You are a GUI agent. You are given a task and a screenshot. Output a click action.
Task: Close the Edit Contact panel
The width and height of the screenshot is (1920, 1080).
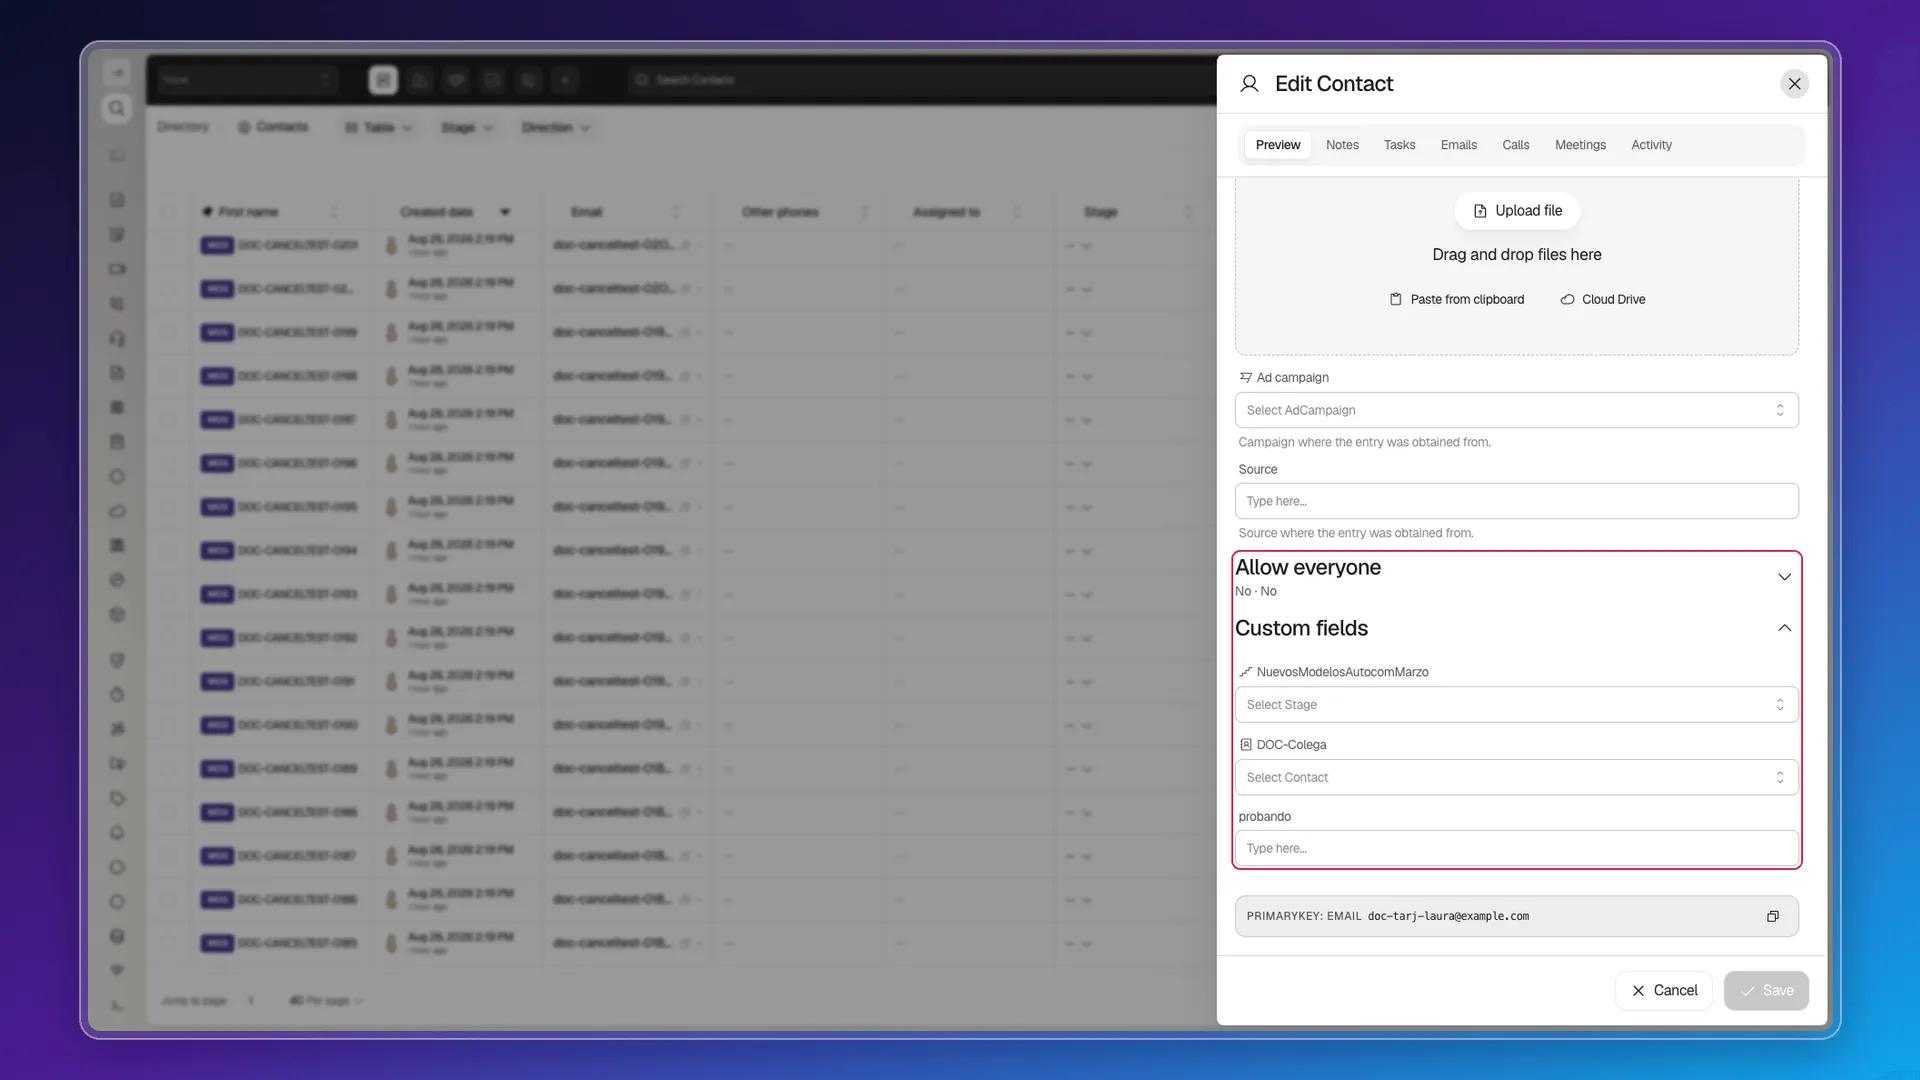coord(1794,84)
